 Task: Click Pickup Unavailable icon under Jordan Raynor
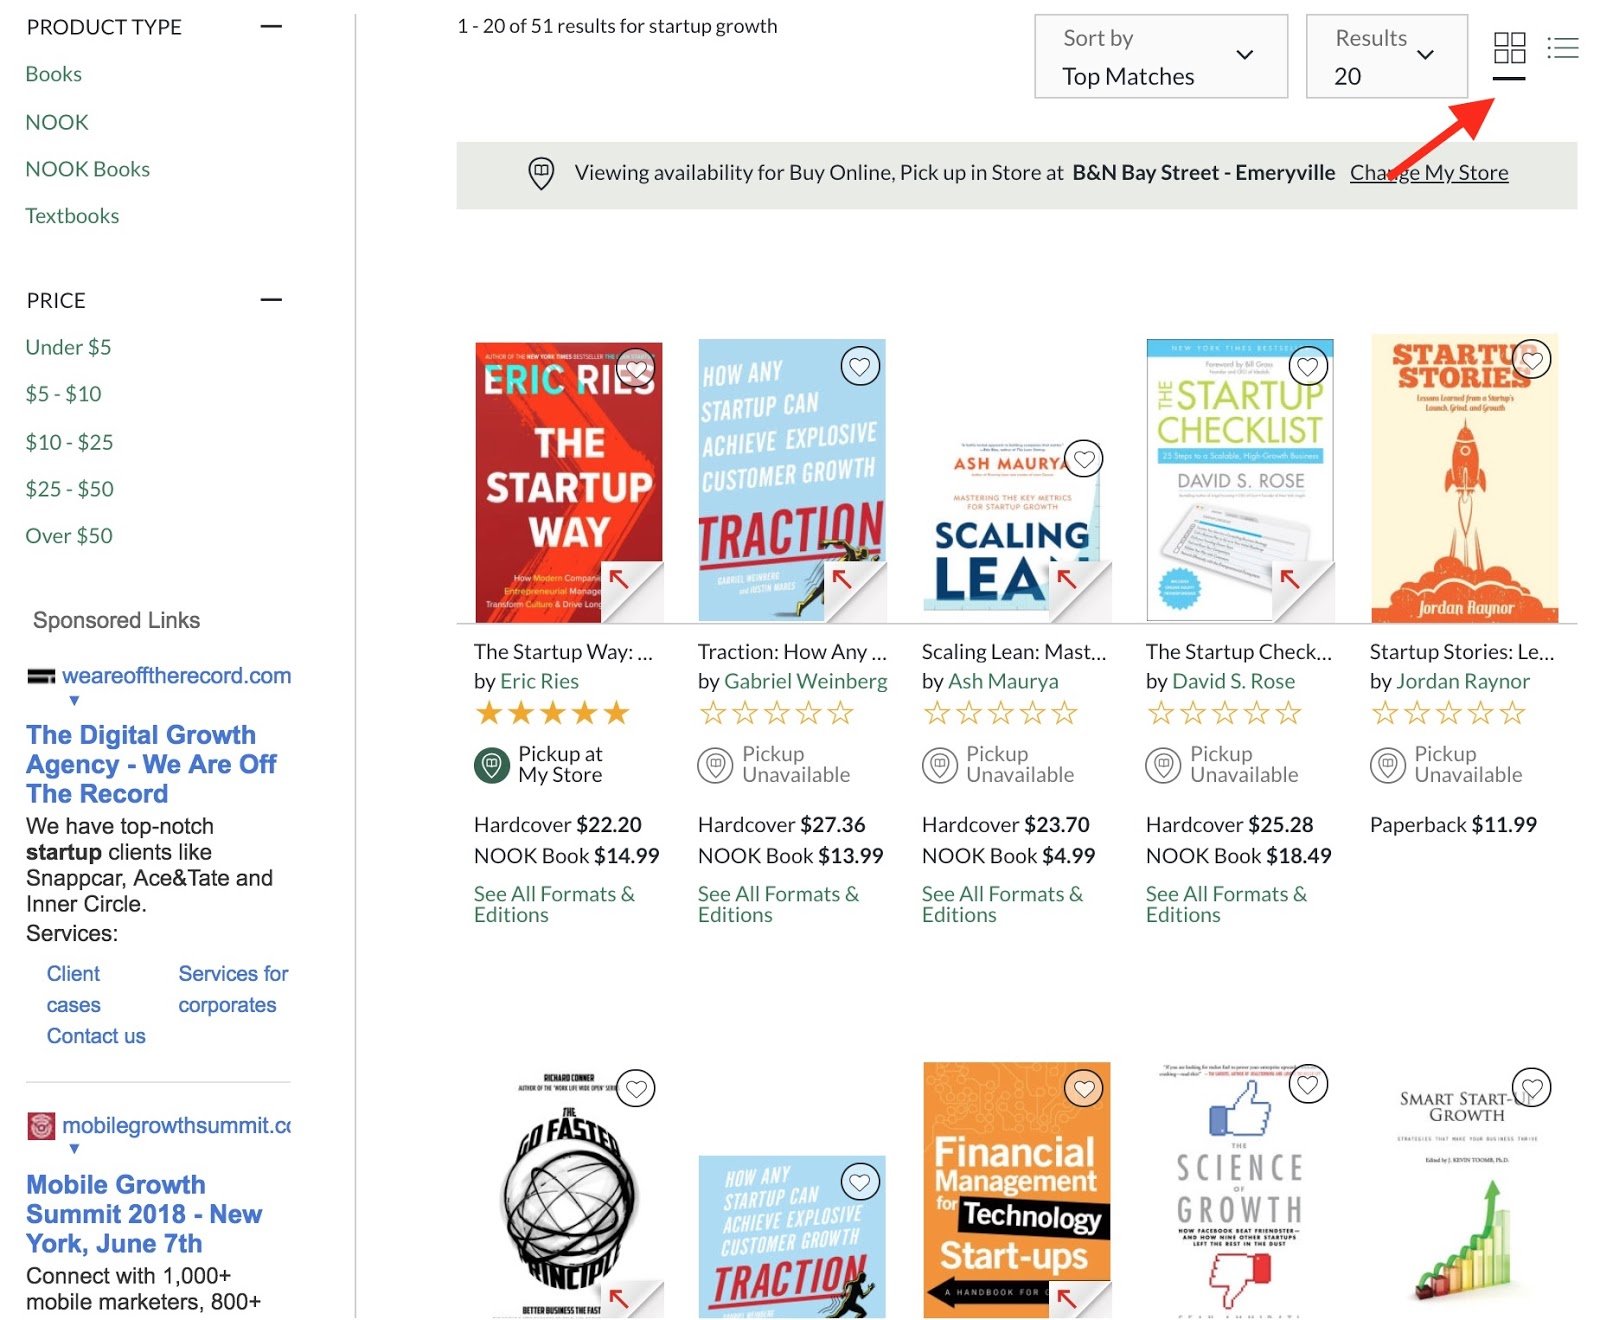point(1387,765)
